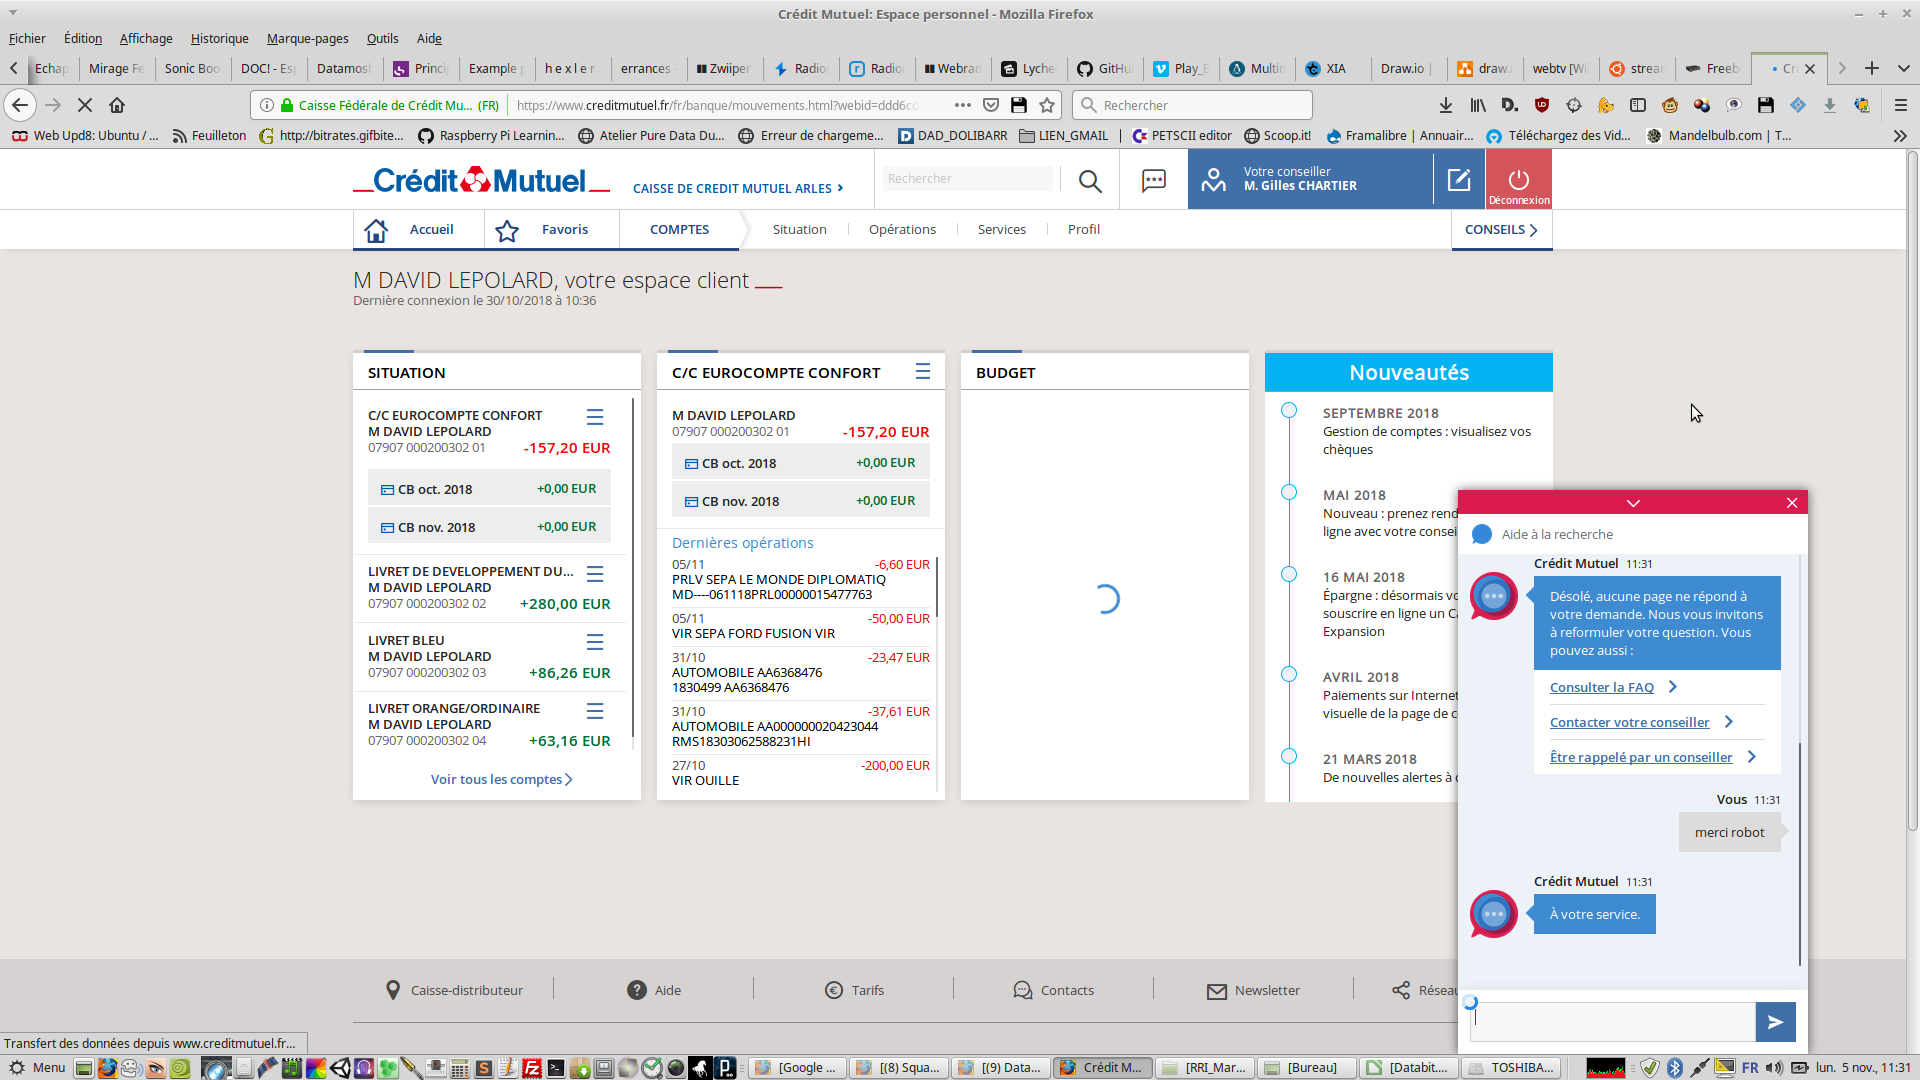Expand the CONSEILS section arrow
This screenshot has height=1080, width=1920.
click(x=1533, y=230)
